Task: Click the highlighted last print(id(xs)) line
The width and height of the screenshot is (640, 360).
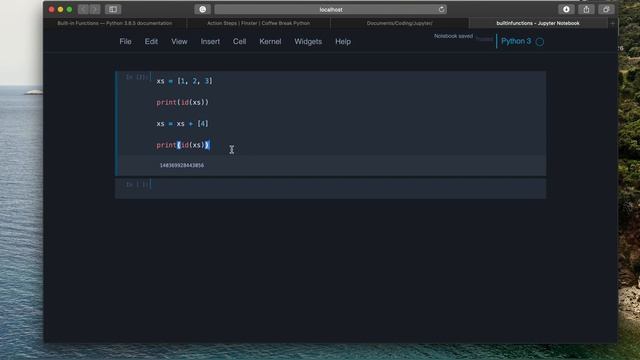Action: click(x=183, y=145)
